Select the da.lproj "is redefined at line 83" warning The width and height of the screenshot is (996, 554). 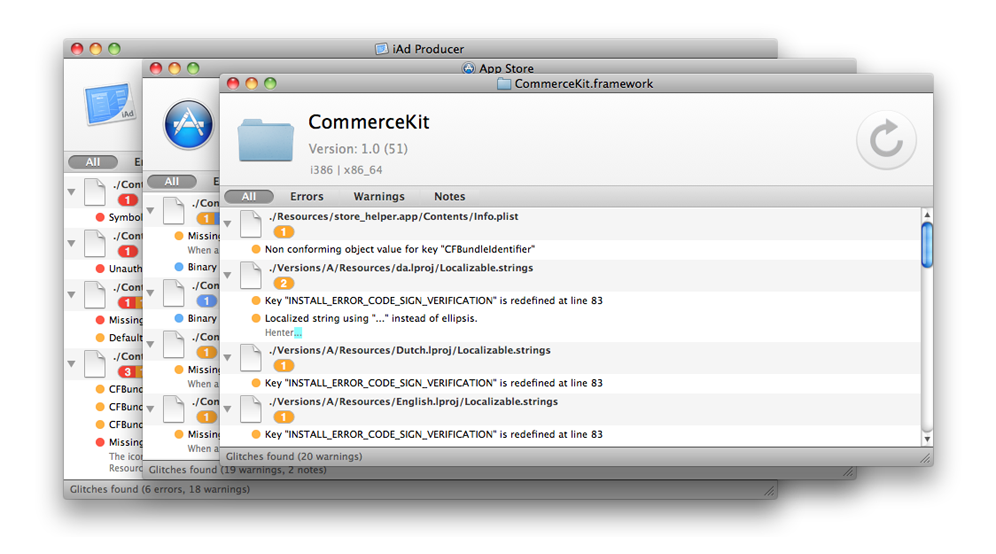433,301
